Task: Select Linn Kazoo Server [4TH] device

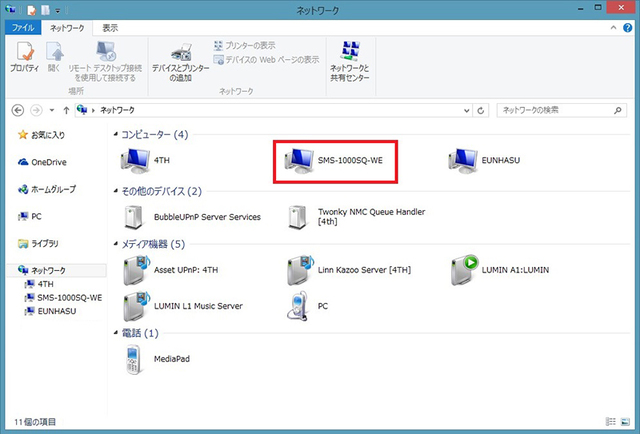Action: coord(349,270)
